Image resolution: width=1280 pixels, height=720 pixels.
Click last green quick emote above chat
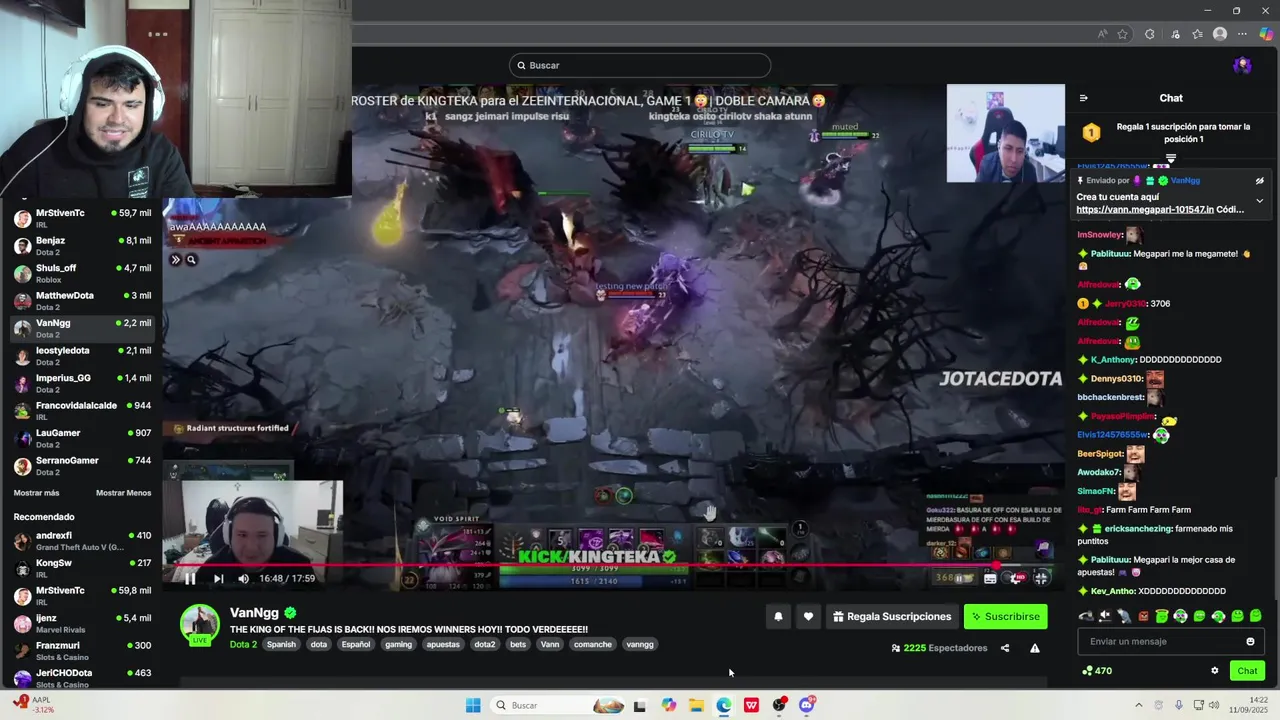tap(1256, 616)
